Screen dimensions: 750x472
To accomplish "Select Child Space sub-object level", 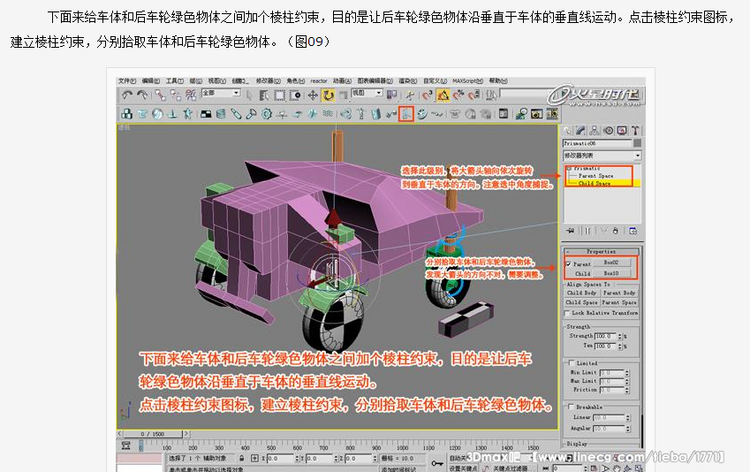I will [x=594, y=183].
